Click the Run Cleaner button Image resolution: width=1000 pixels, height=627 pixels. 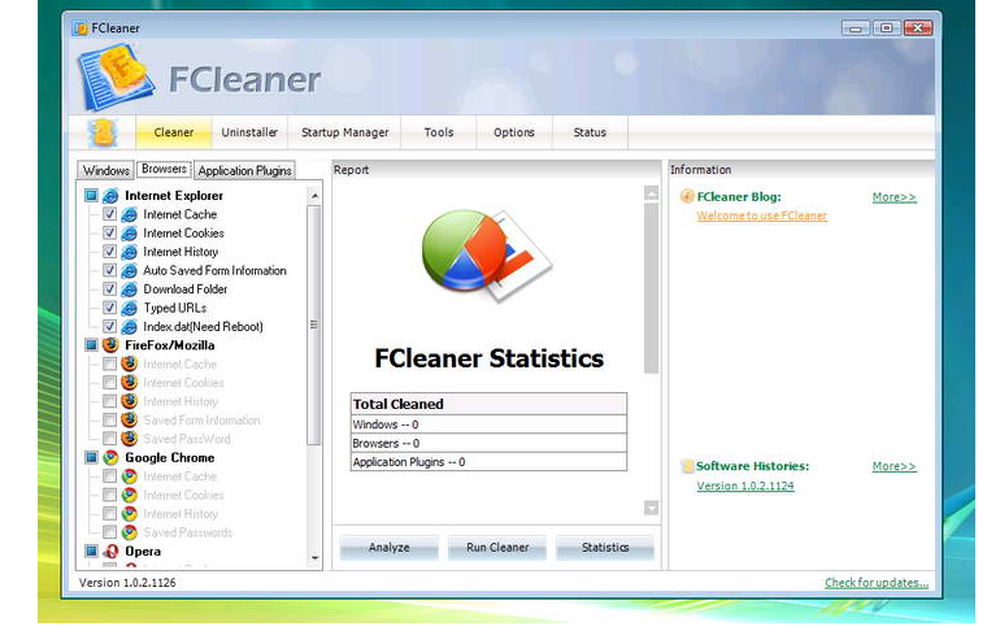point(497,548)
